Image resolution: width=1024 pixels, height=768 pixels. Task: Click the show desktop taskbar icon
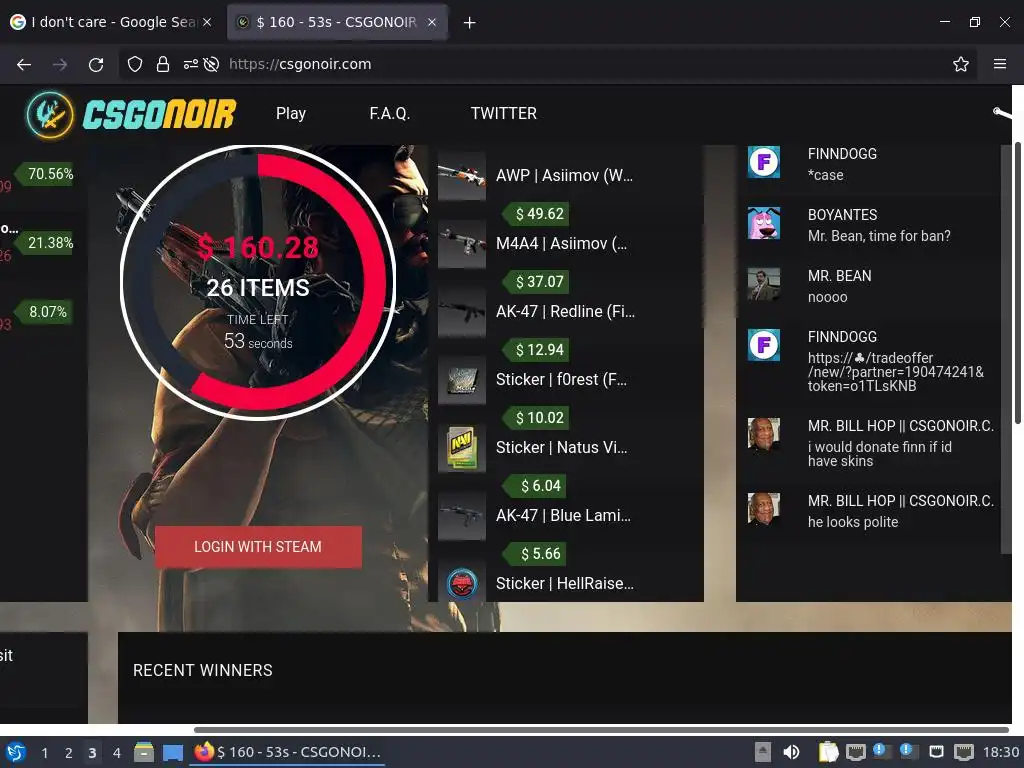coord(173,752)
